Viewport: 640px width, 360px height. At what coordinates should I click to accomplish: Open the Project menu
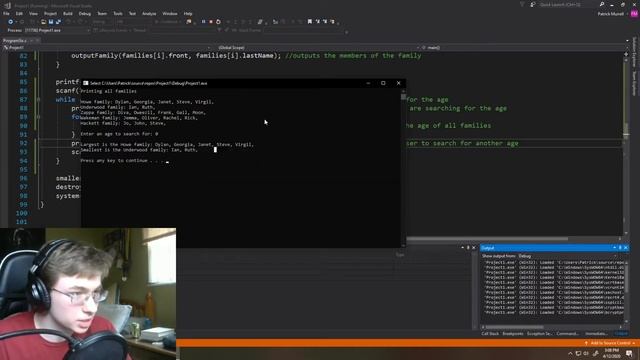(x=50, y=13)
